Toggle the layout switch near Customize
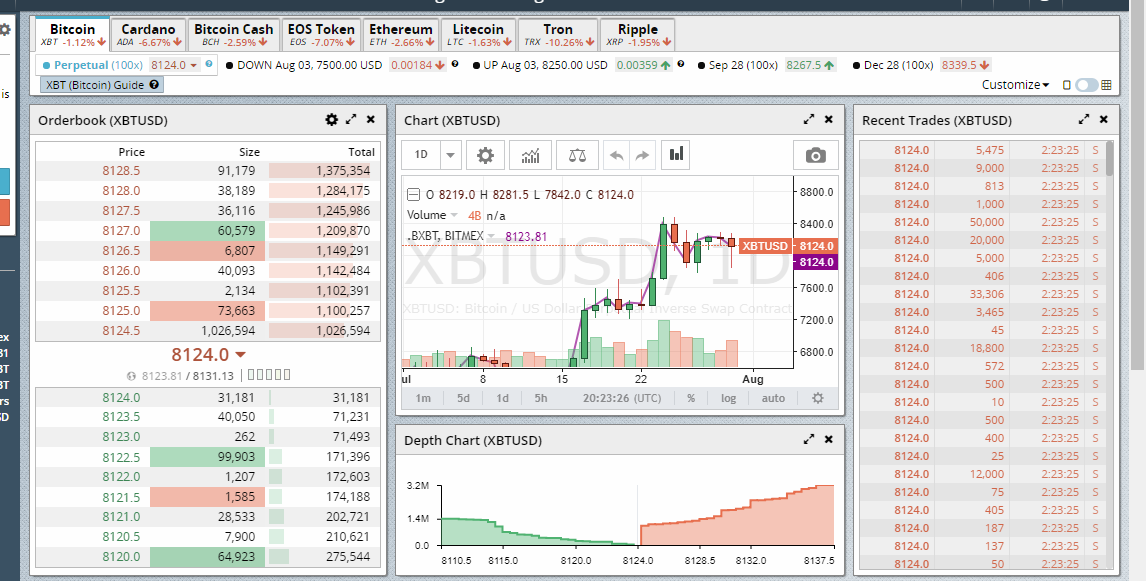The height and width of the screenshot is (581, 1146). point(1086,86)
